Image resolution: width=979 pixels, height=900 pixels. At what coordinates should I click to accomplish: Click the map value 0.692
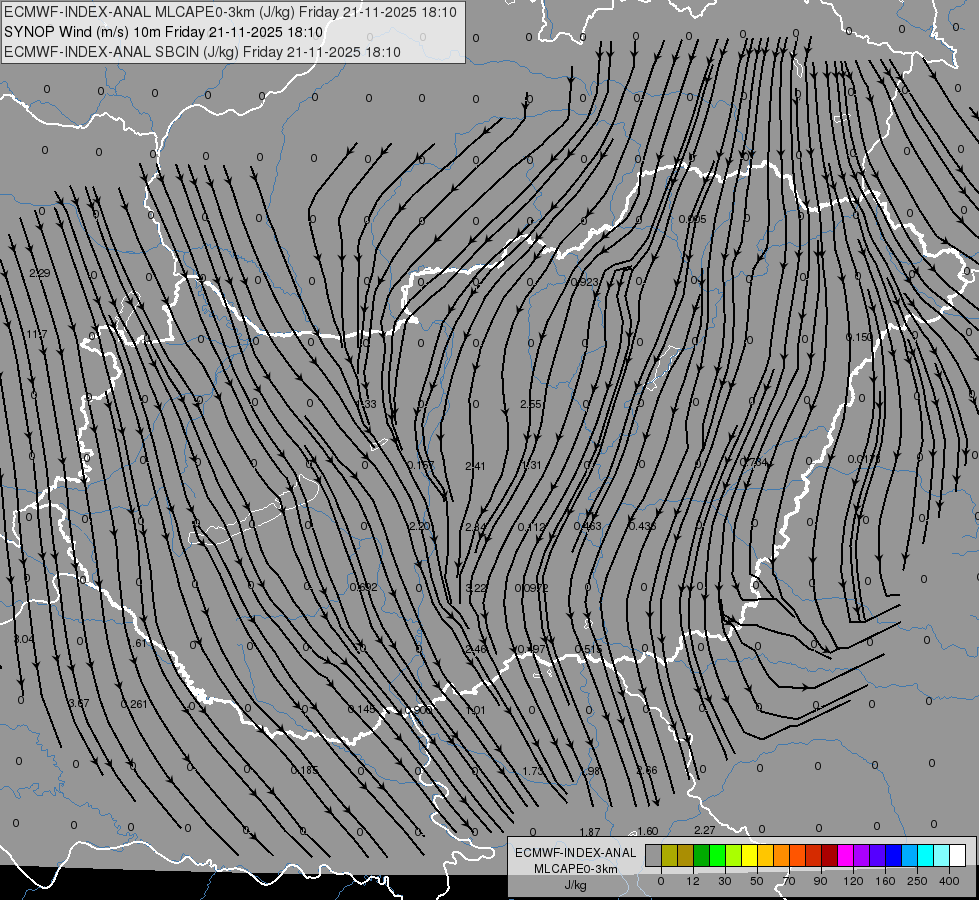coord(363,588)
